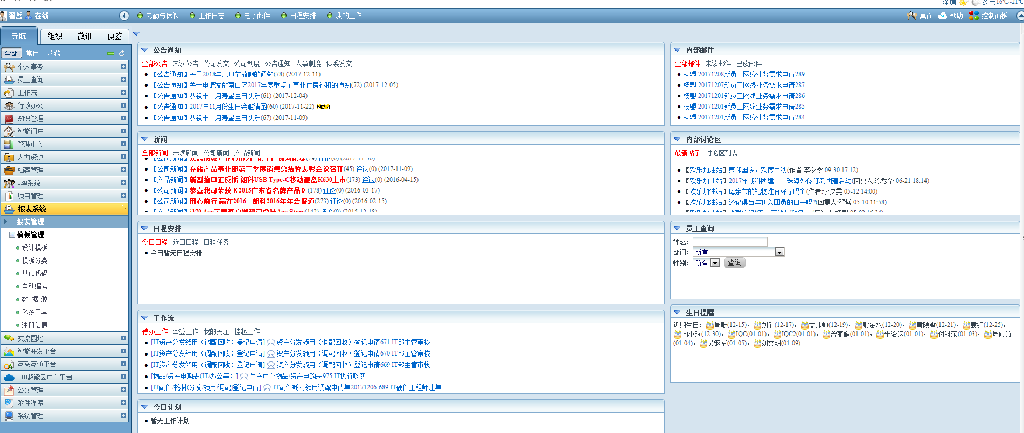
Task: Collapse the 生日提醒 panel
Action: click(677, 312)
